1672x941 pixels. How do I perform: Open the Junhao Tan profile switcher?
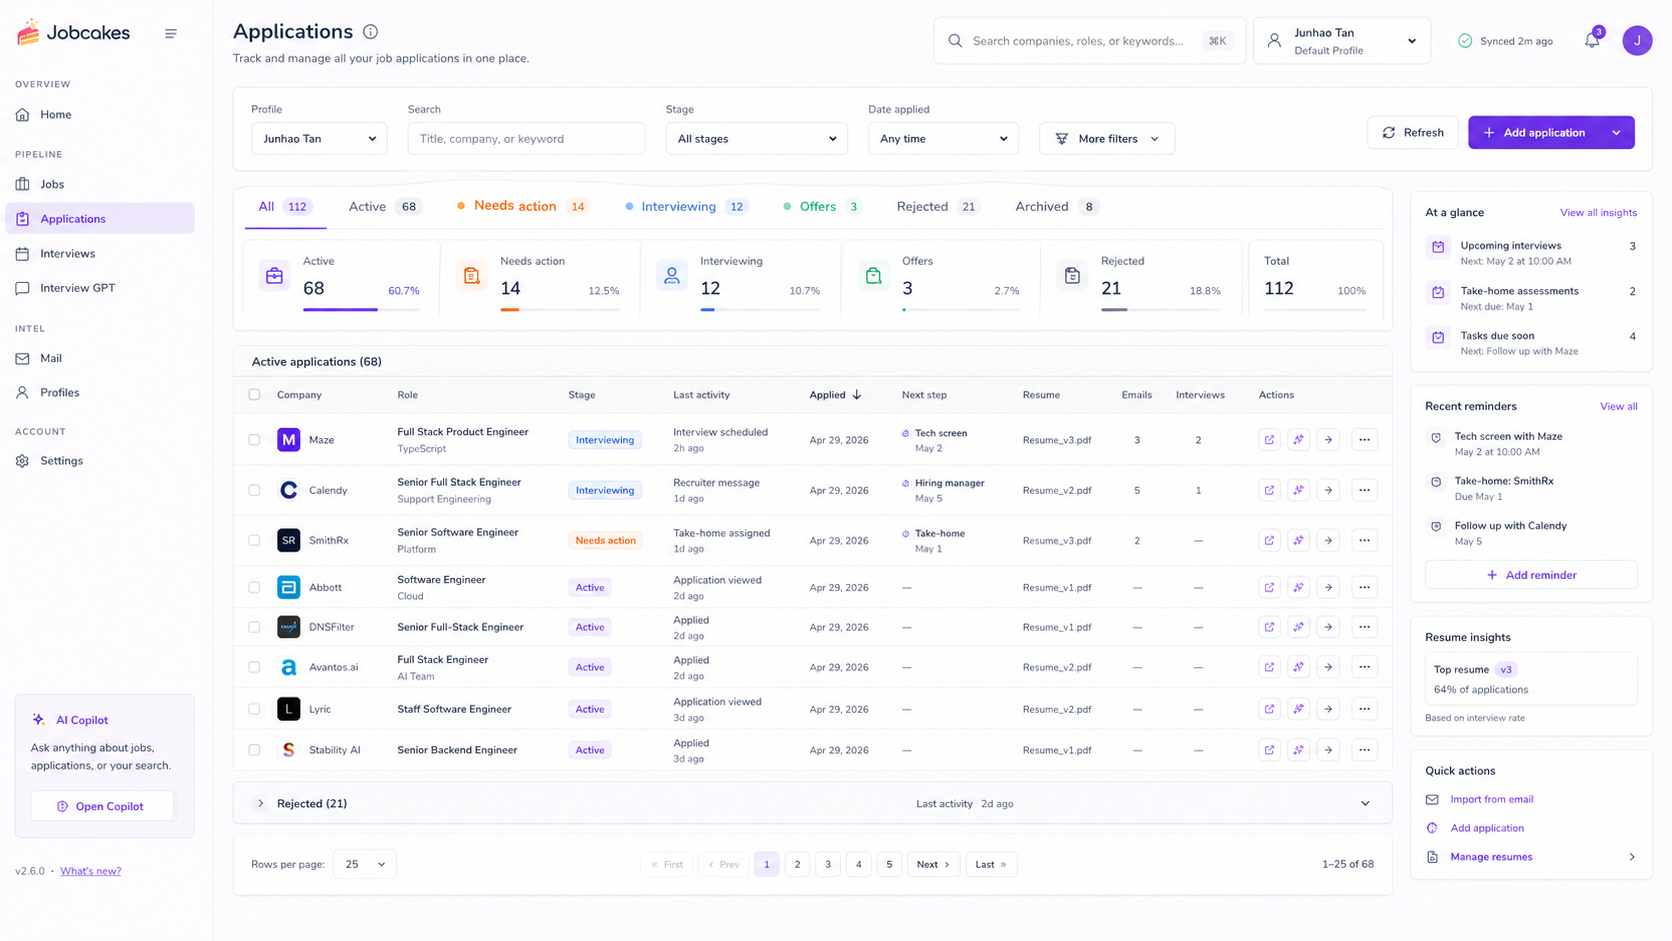click(1342, 41)
